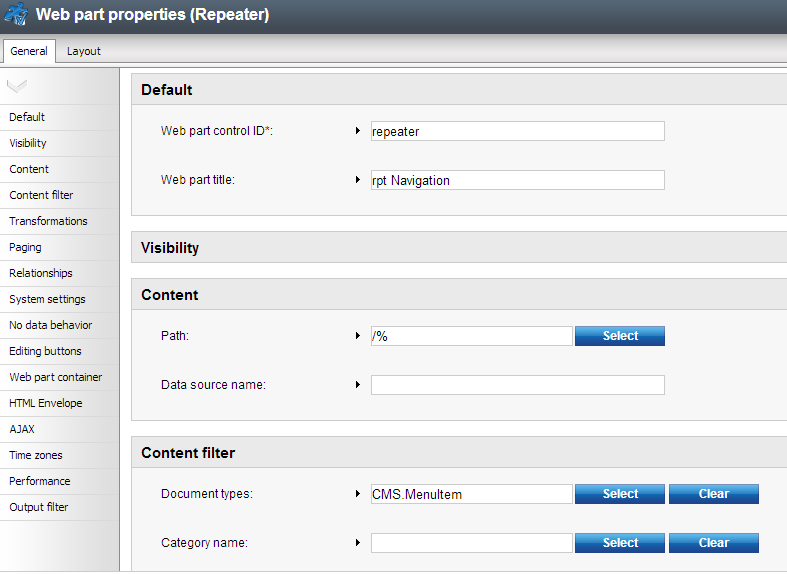Collapse the Content filter section header
787x574 pixels.
pos(459,453)
